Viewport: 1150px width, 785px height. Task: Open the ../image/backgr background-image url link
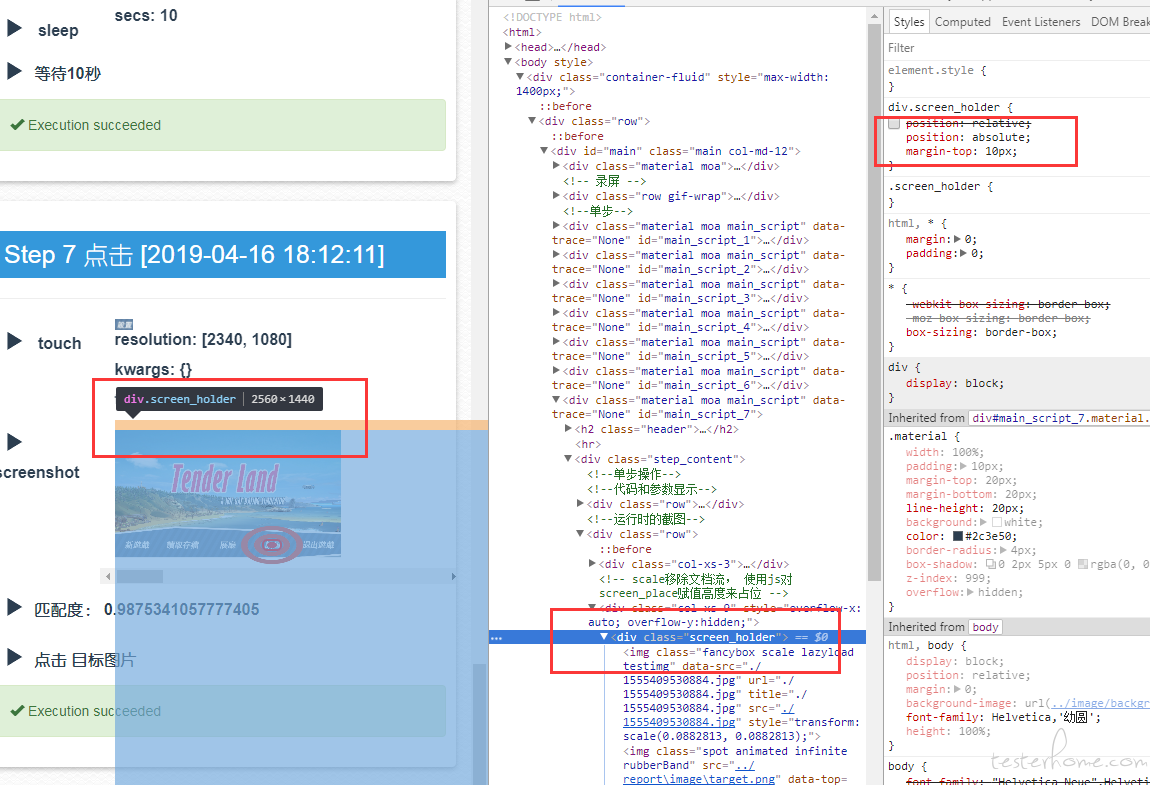coord(1099,703)
